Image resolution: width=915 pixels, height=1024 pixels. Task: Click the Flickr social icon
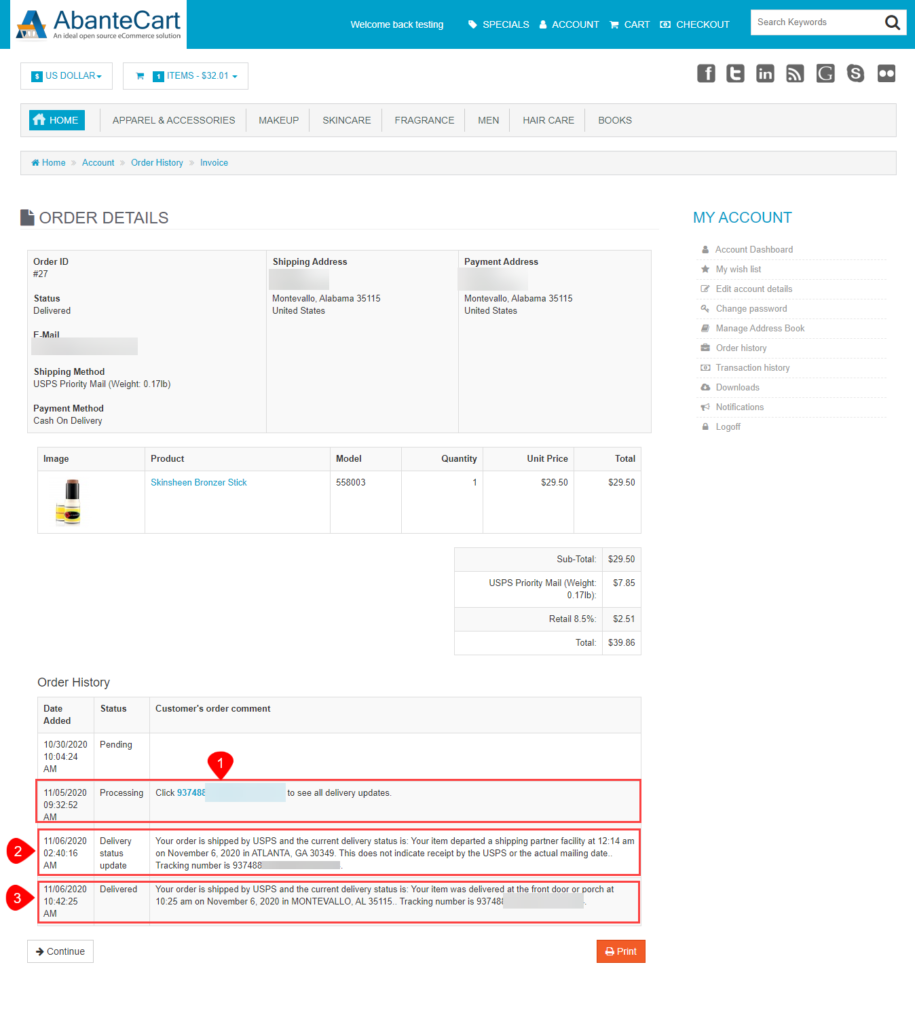(x=886, y=73)
